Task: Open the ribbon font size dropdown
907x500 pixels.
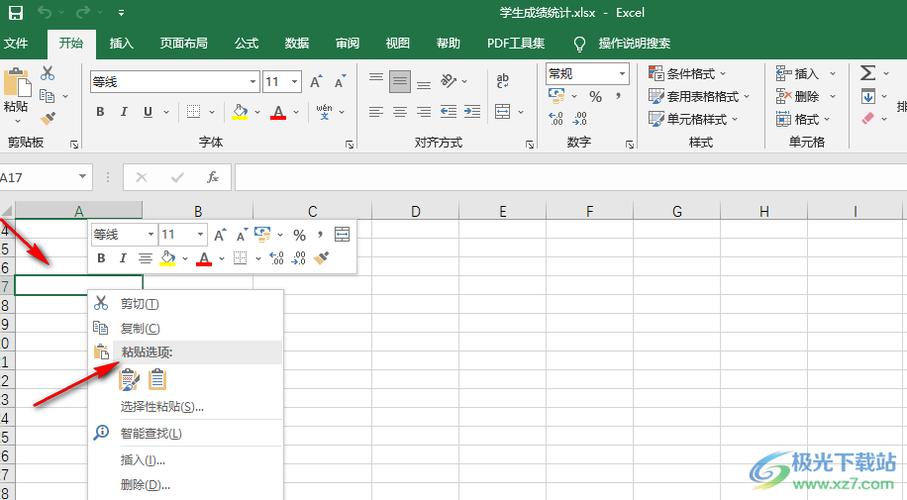Action: coord(294,82)
